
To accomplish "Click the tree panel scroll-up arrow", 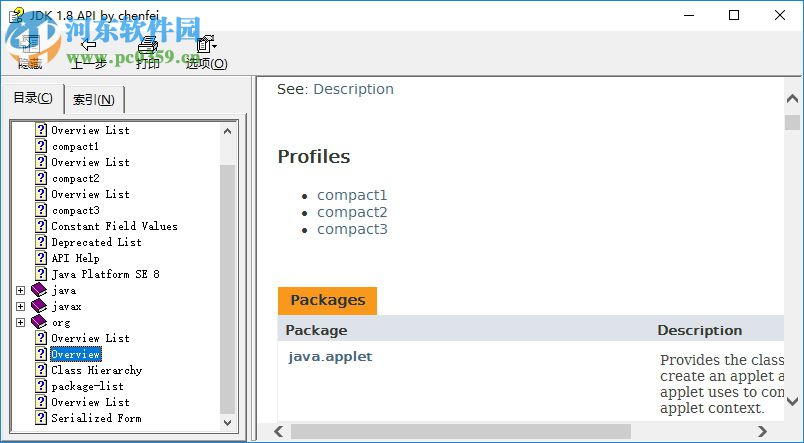I will (228, 131).
